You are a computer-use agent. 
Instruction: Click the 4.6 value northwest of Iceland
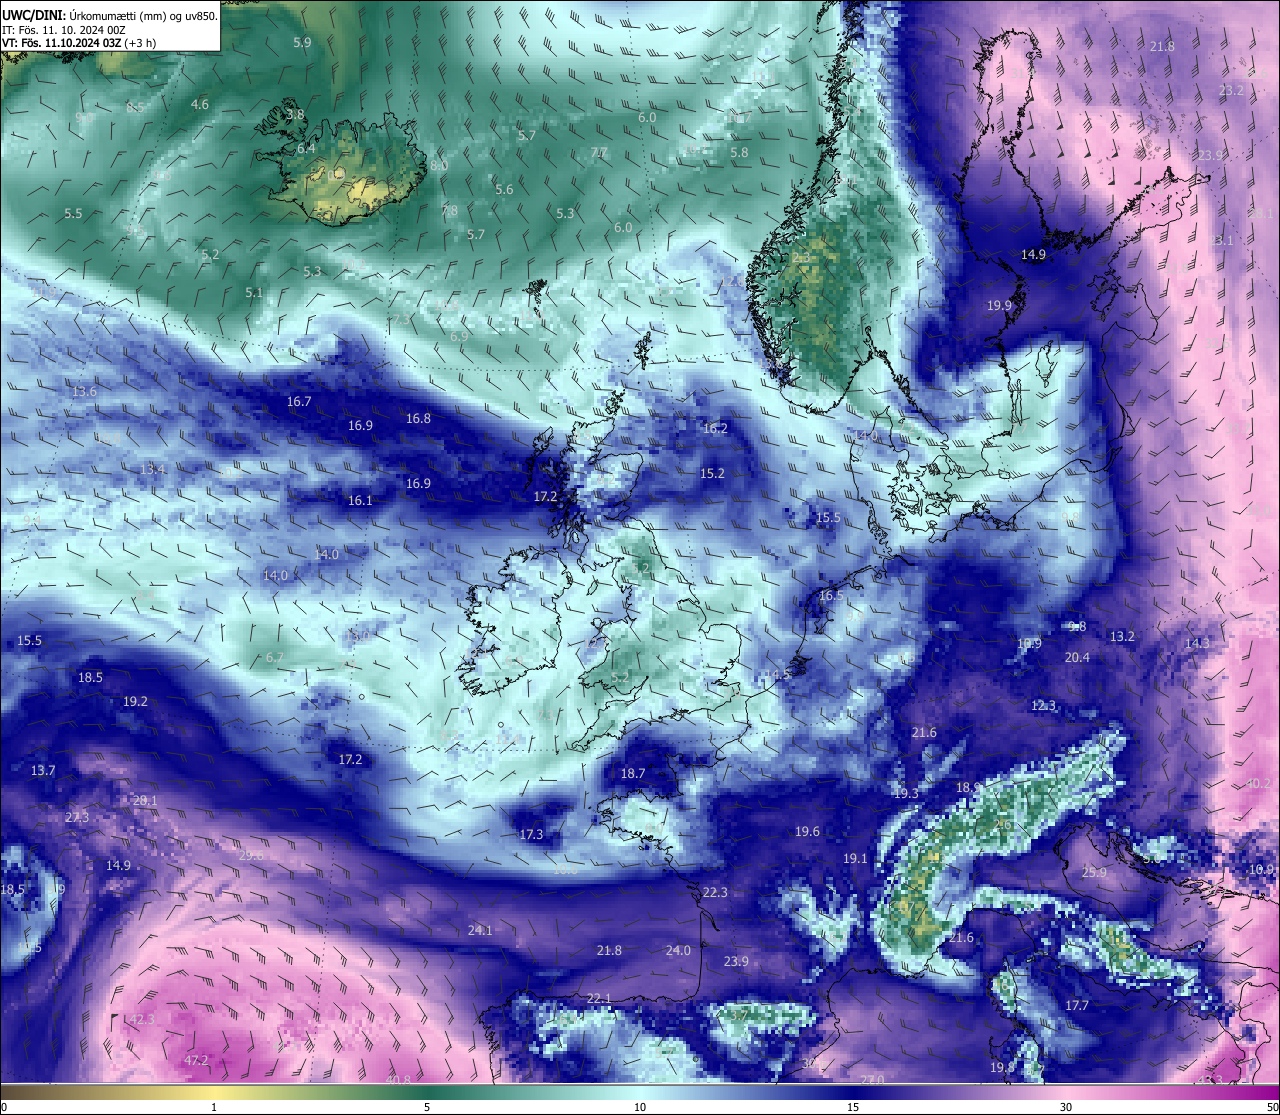(x=200, y=104)
